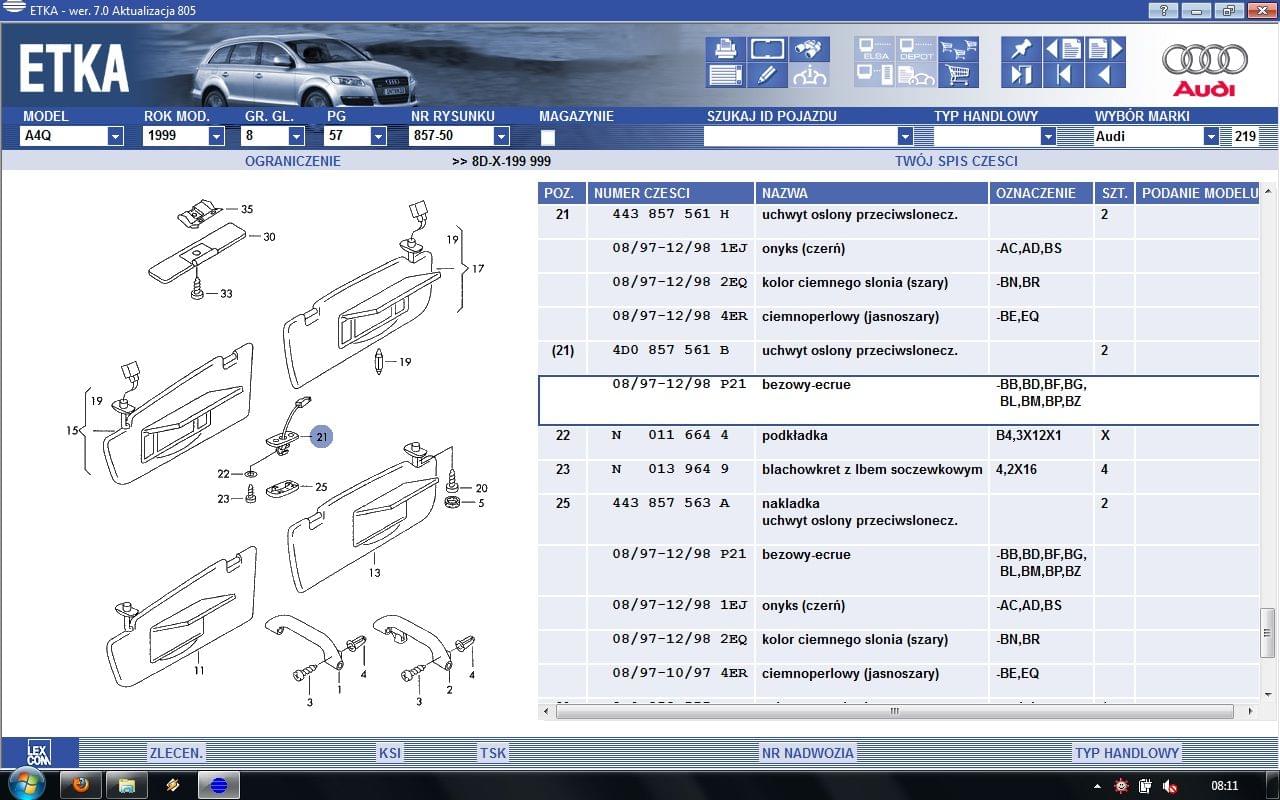Open the multiple shopping carts icon

click(x=958, y=49)
